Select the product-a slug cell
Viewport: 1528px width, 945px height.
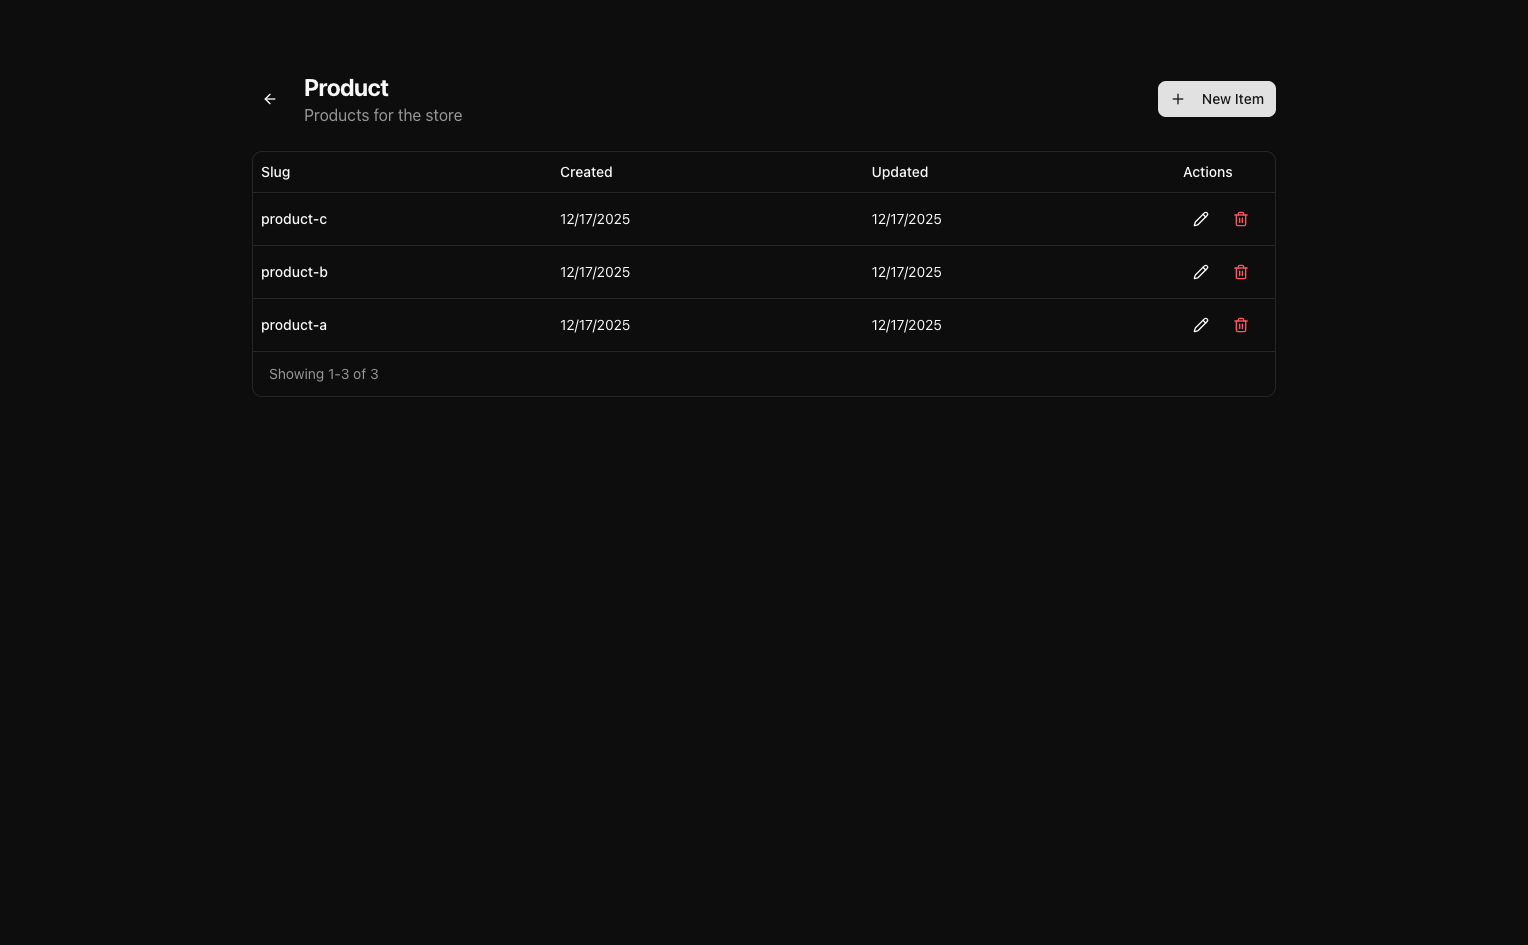tap(294, 325)
